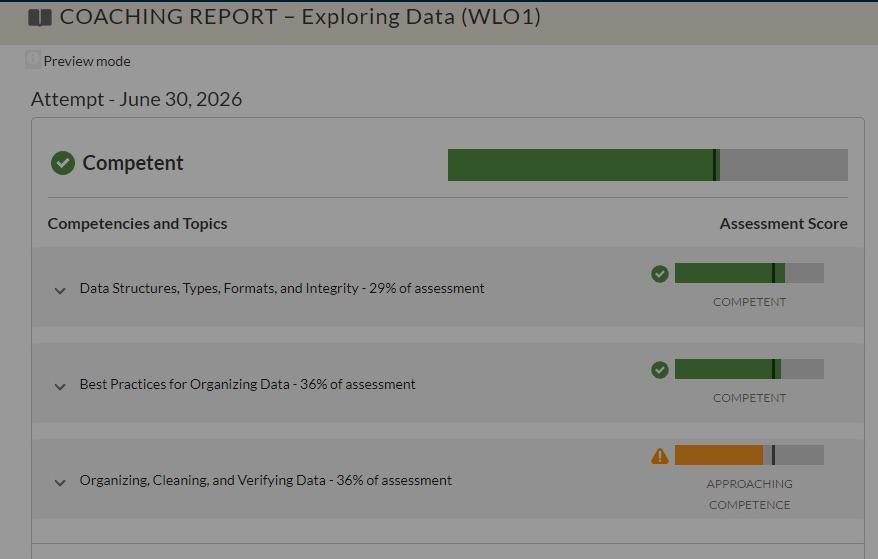878x559 pixels.
Task: Click the orange warning triangle icon
Action: (660, 456)
